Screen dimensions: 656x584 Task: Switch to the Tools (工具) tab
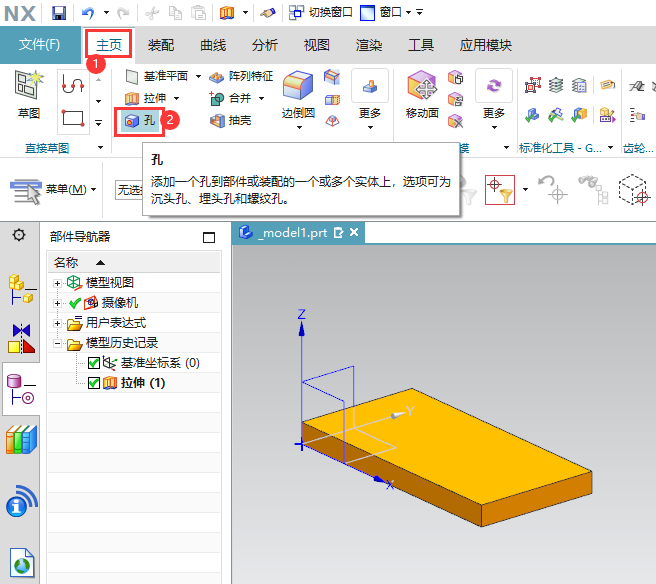point(420,45)
